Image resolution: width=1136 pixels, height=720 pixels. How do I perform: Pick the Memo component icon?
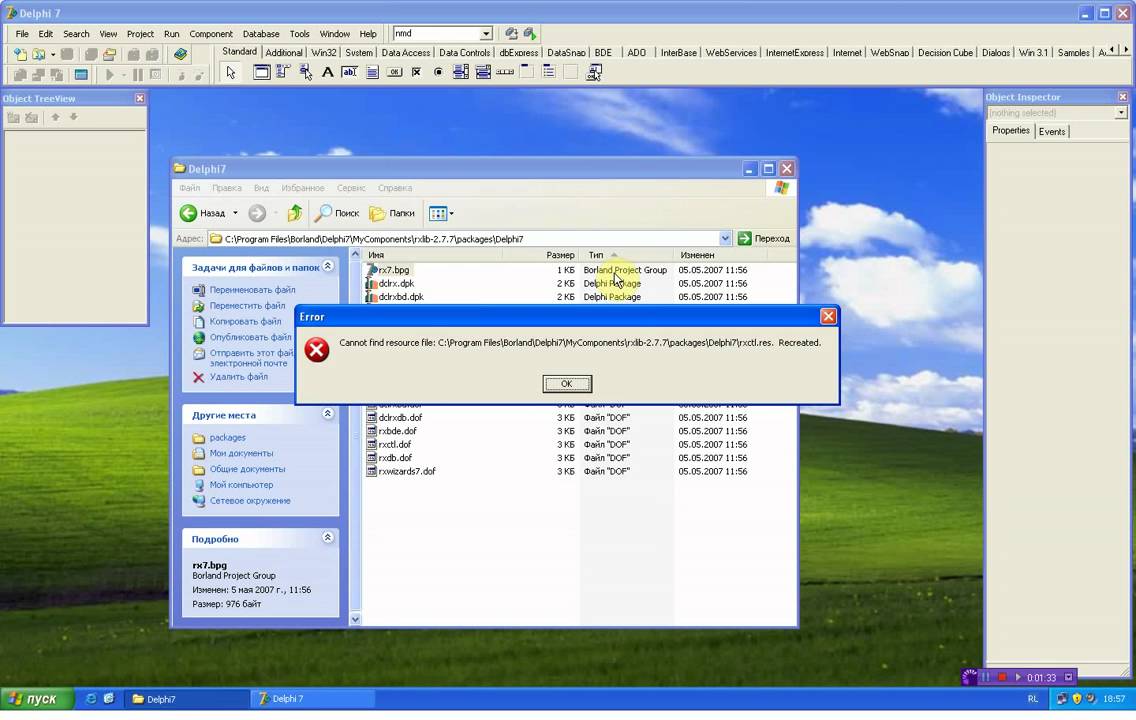[x=372, y=72]
